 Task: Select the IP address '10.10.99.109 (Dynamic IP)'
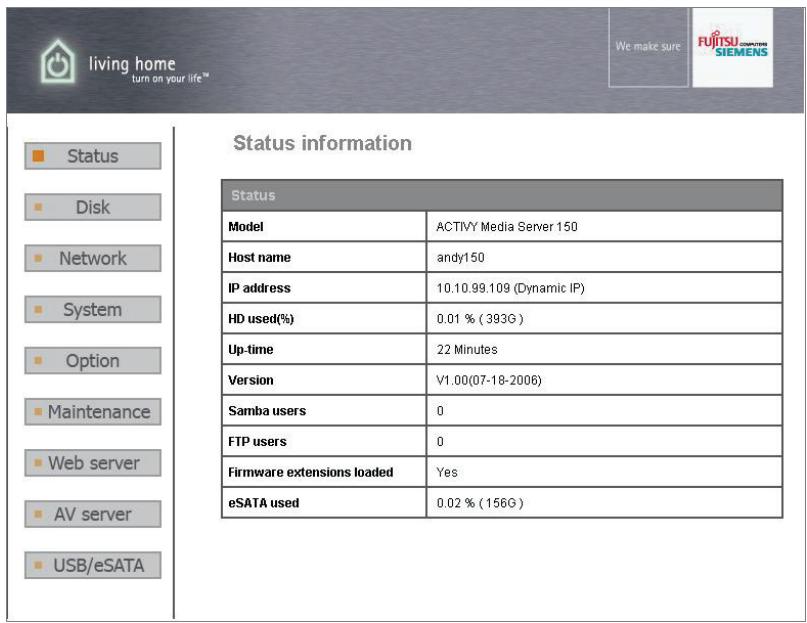pyautogui.click(x=511, y=288)
